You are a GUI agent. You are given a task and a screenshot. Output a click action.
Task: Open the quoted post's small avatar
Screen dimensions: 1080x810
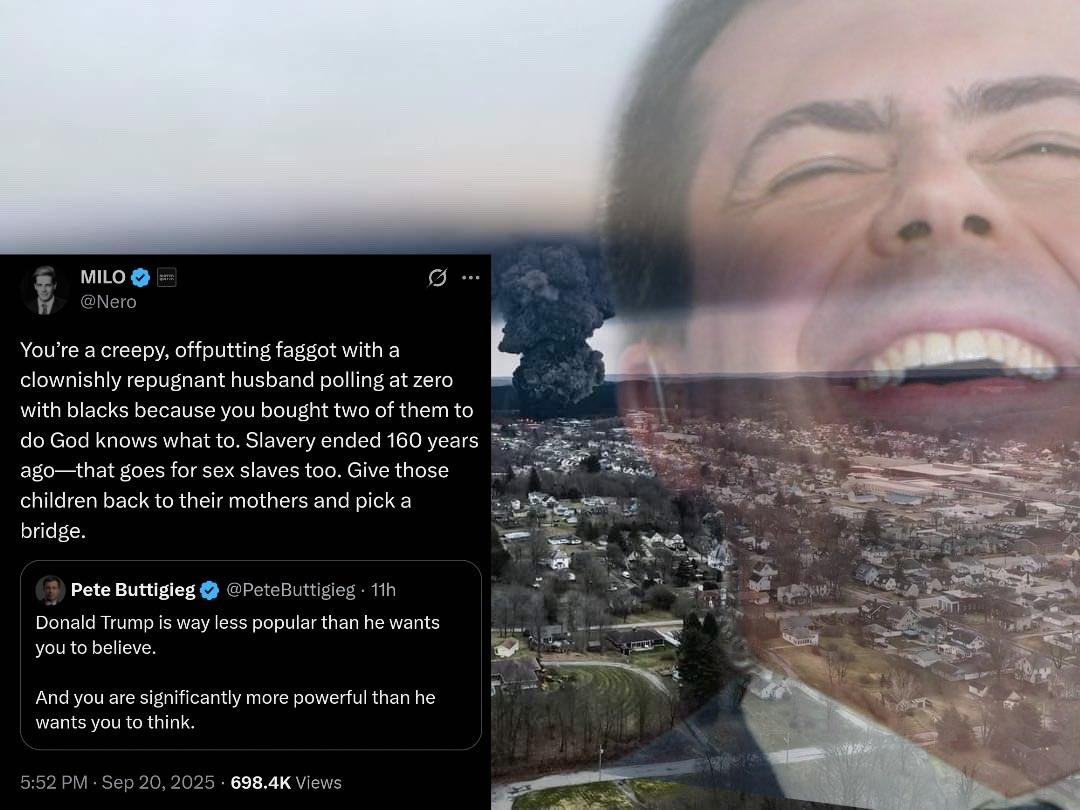(x=50, y=590)
